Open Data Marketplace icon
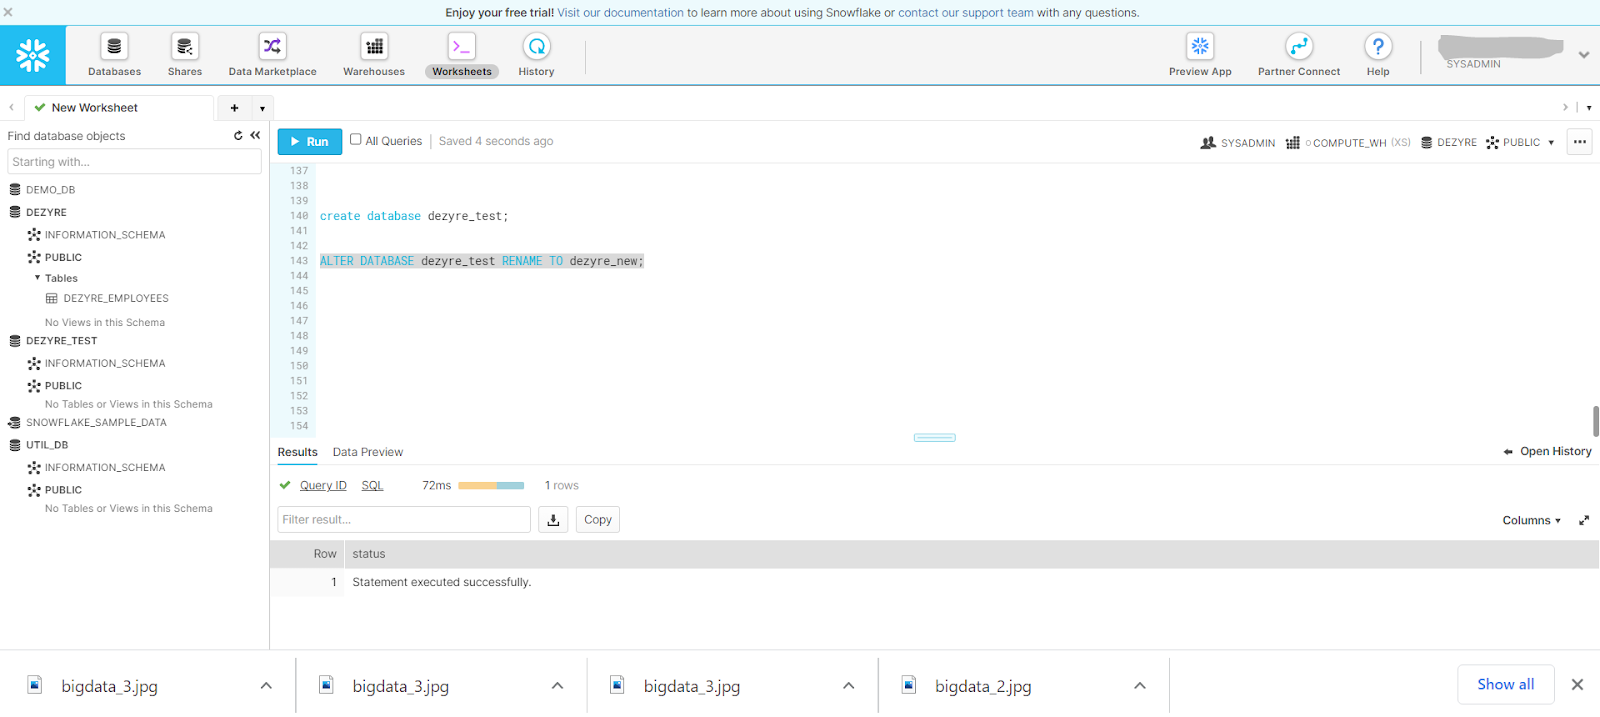Screen dimensions: 1600x717 pyautogui.click(x=272, y=47)
